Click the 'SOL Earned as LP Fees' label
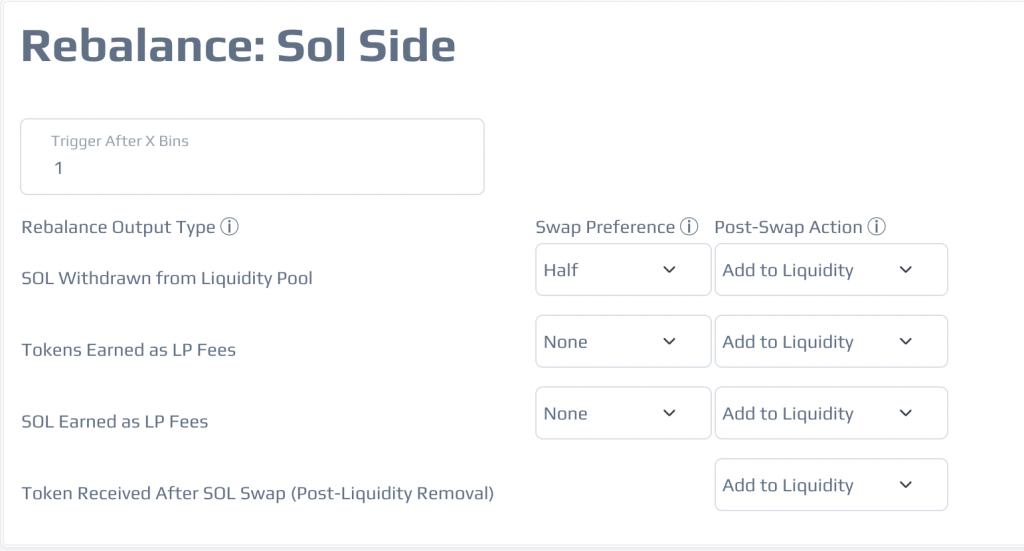 [114, 422]
